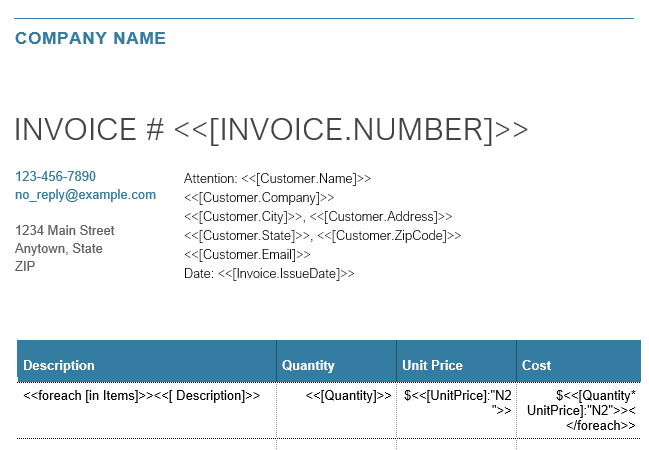The width and height of the screenshot is (649, 450).
Task: Click the INVOICE # title text
Action: [89, 130]
